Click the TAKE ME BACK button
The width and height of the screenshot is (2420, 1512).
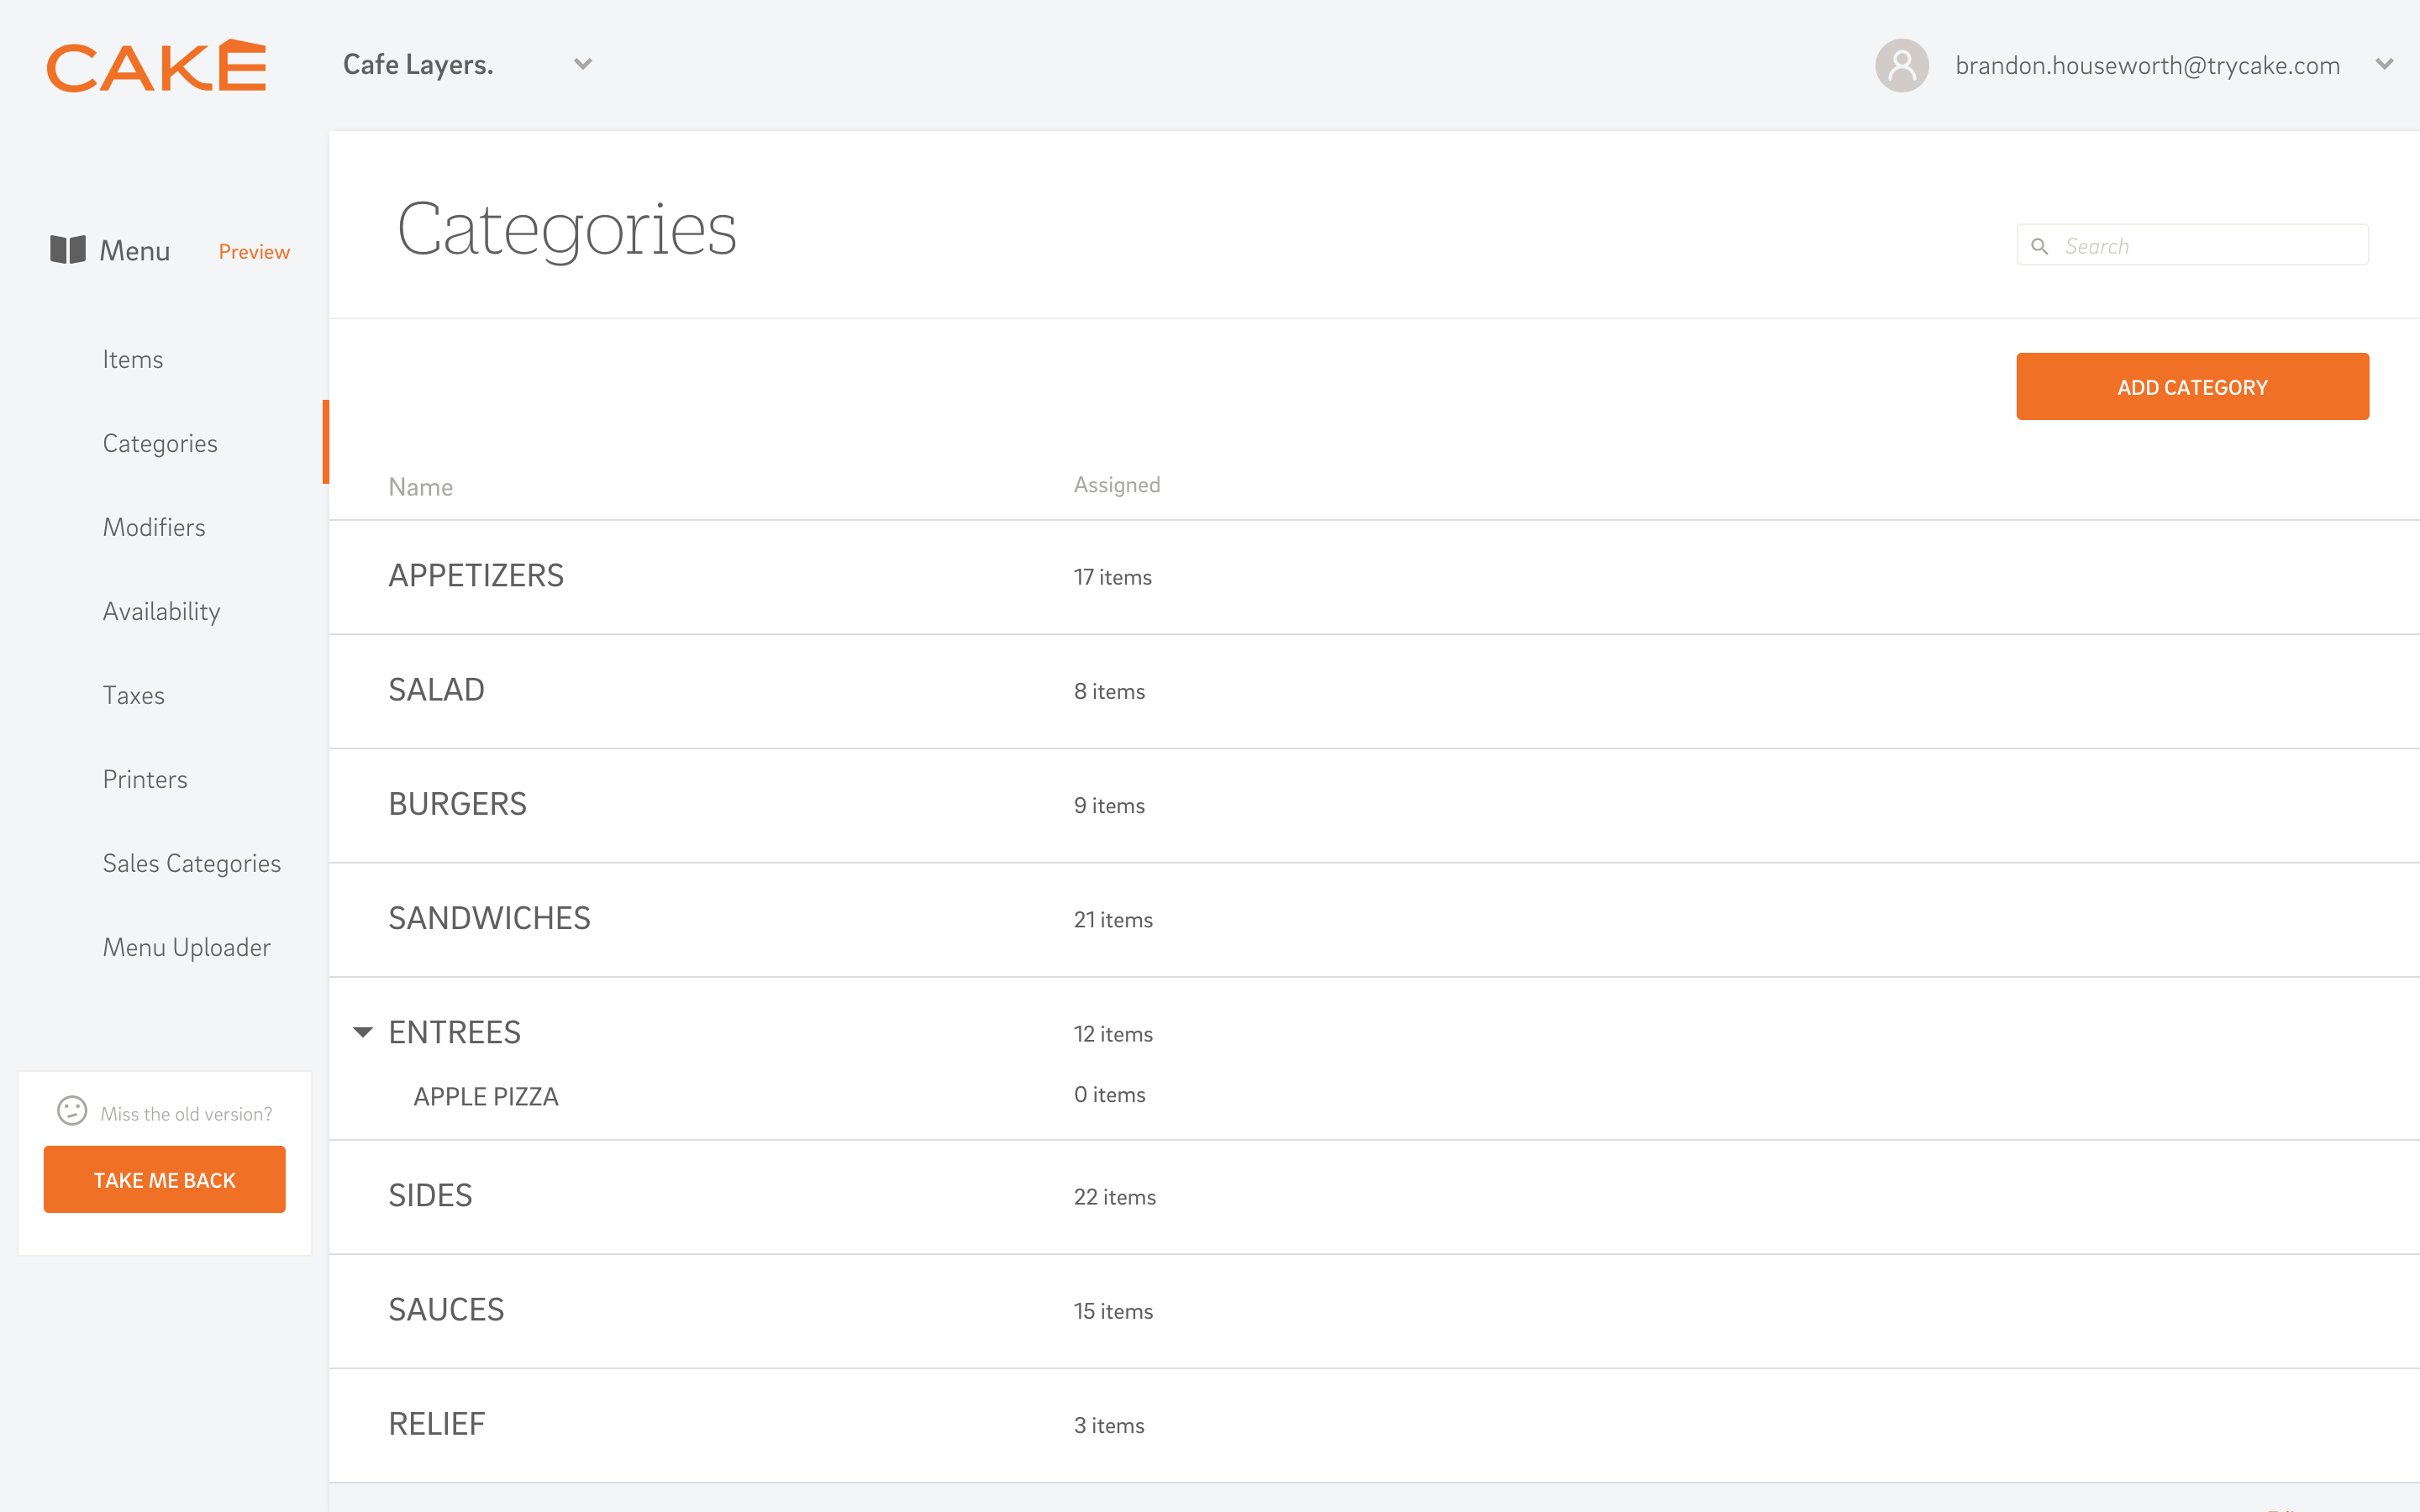coord(165,1180)
